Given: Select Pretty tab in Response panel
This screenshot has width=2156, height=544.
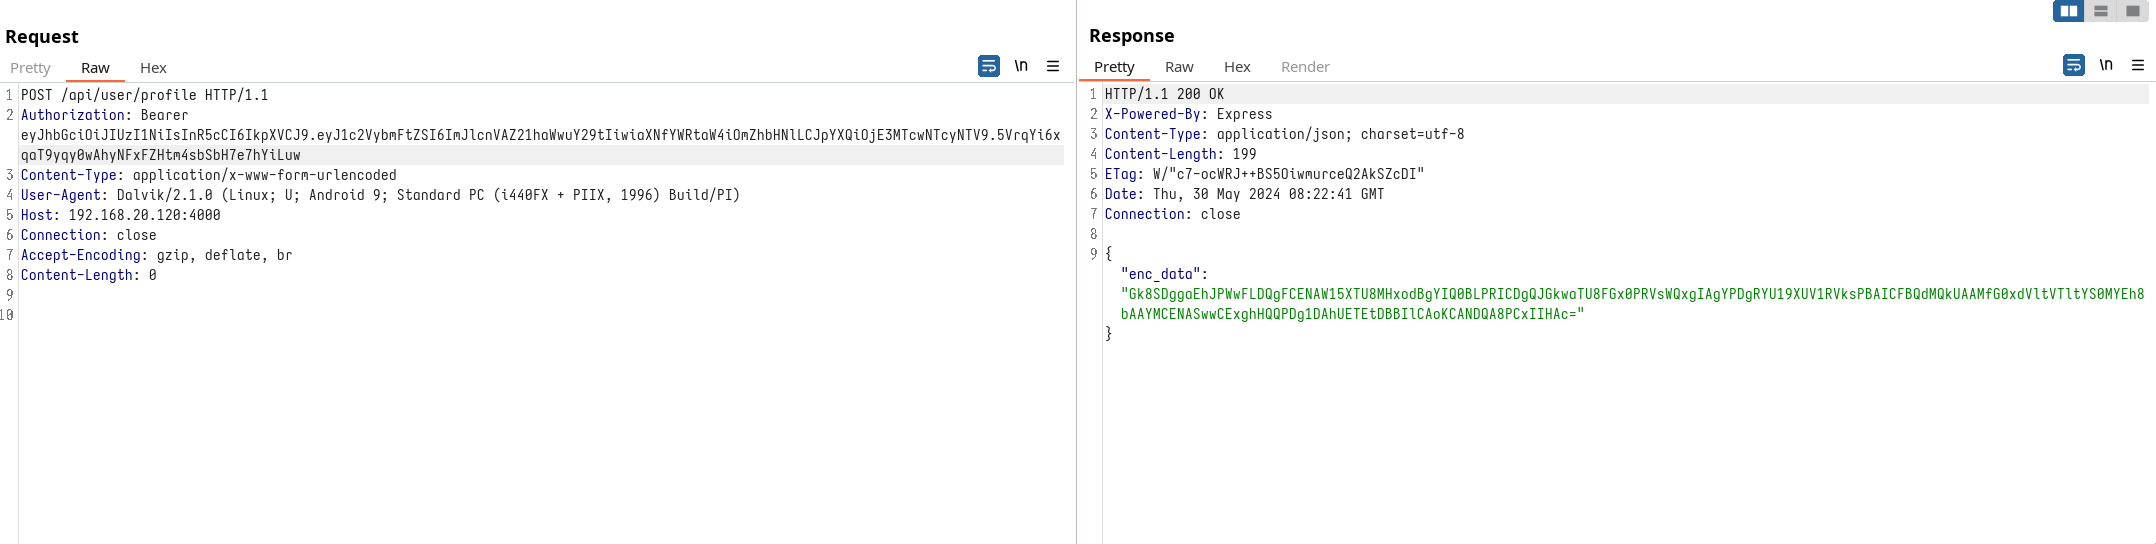Looking at the screenshot, I should tap(1114, 67).
